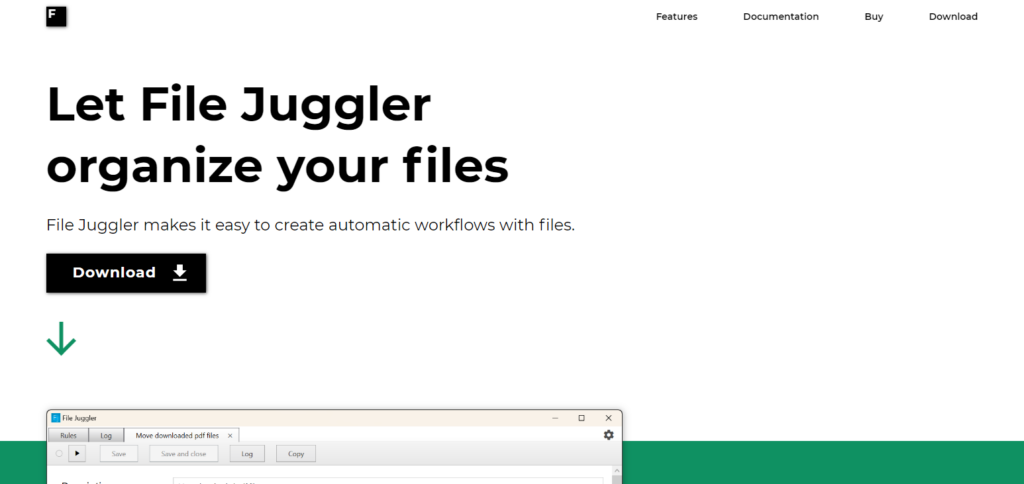Click the Save and close button

tap(183, 454)
